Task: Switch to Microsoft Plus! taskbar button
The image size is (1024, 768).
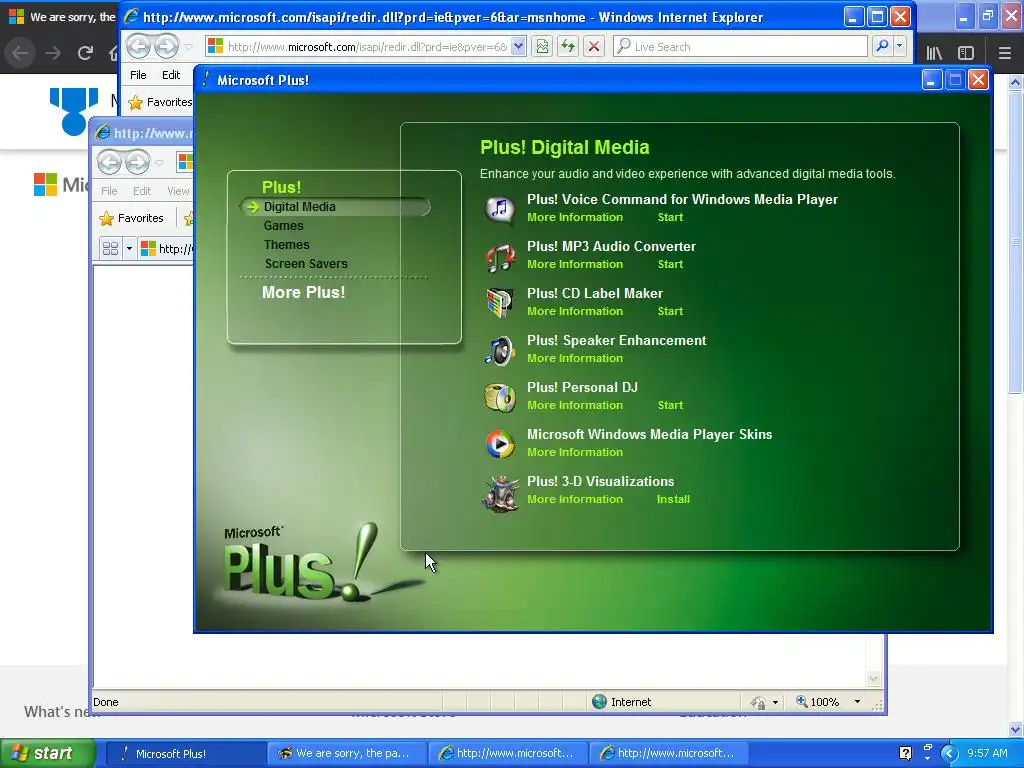Action: pyautogui.click(x=185, y=754)
